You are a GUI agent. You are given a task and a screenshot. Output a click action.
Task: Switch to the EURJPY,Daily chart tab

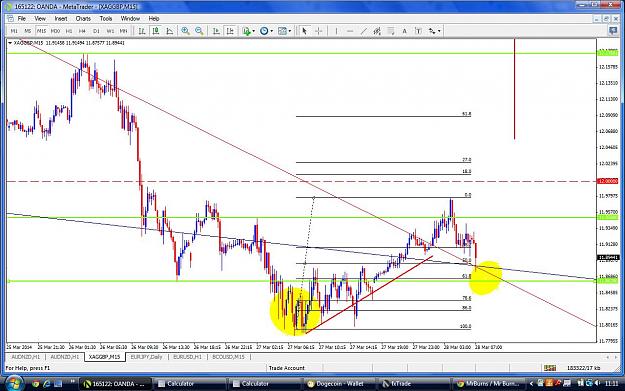coord(147,357)
